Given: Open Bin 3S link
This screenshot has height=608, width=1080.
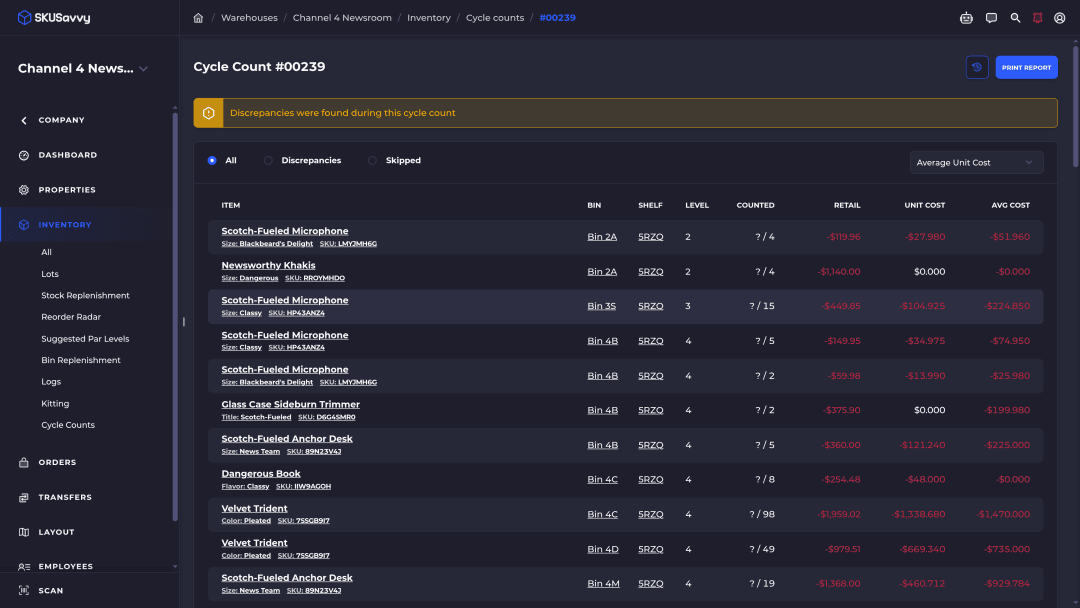Looking at the screenshot, I should [601, 306].
